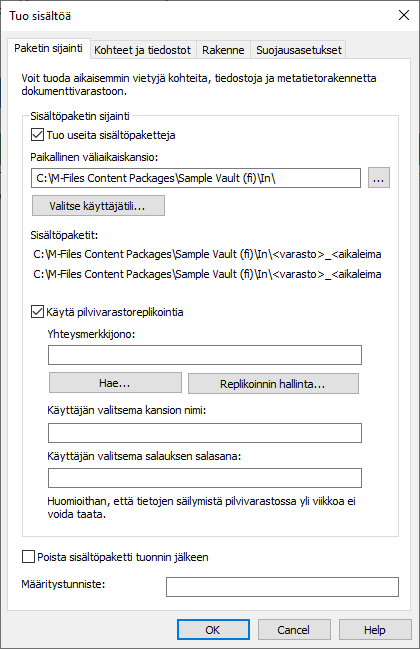This screenshot has width=420, height=649.
Task: Open the Rakenne tab
Action: [223, 50]
